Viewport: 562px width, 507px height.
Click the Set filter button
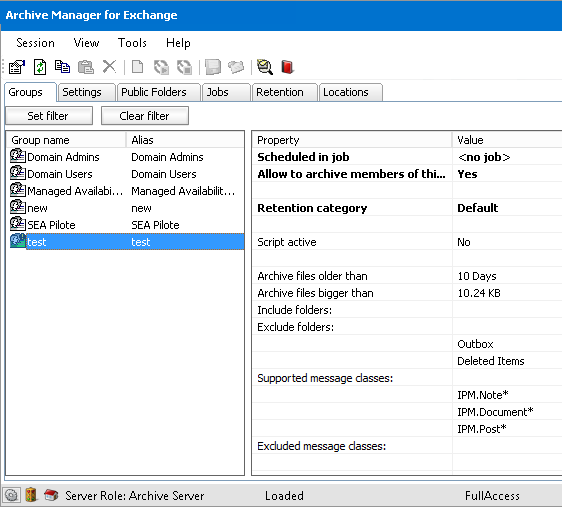(49, 116)
